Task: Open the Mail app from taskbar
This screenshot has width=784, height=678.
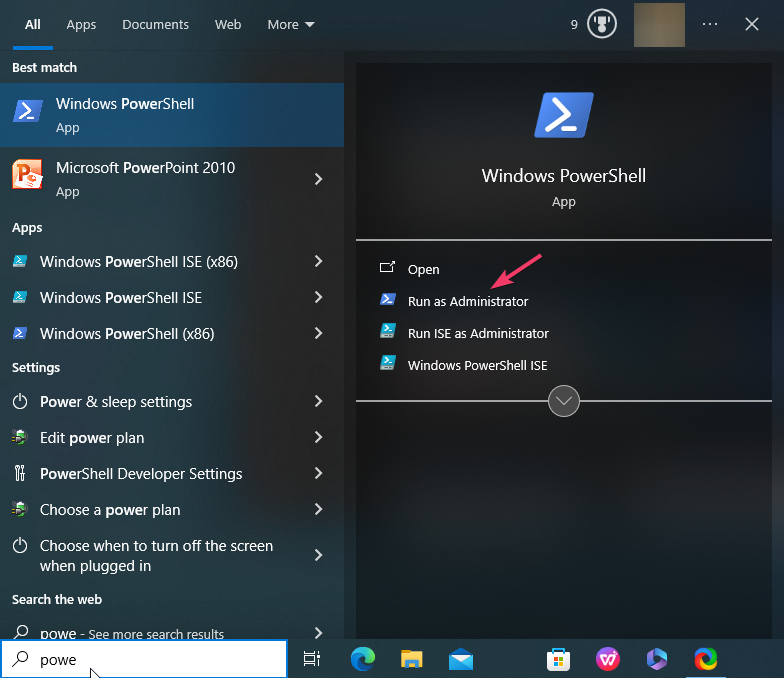Action: click(x=460, y=659)
